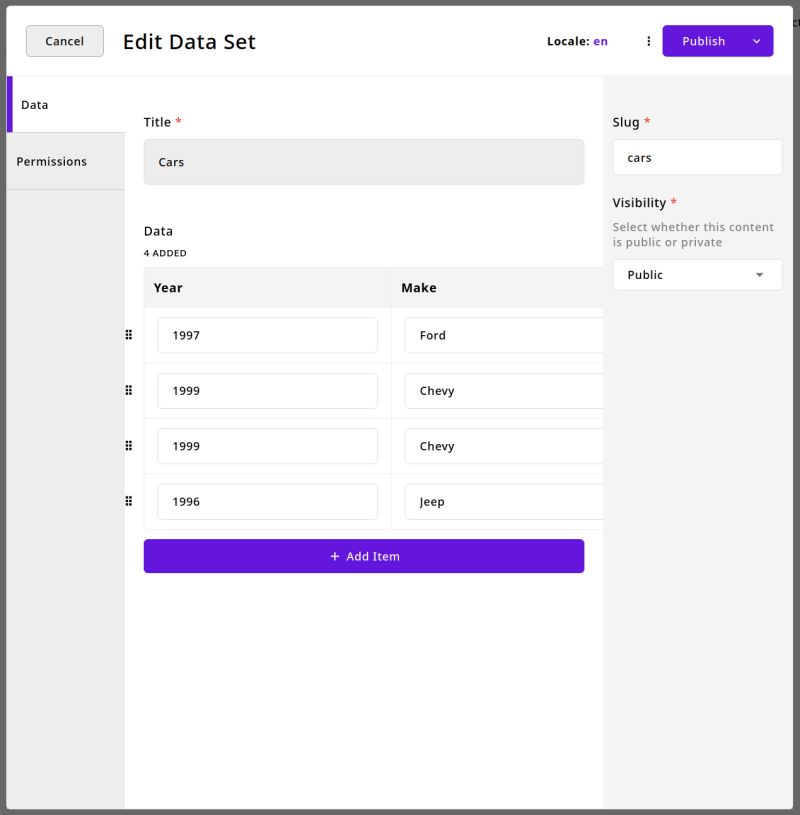Click the "en" locale link
The image size is (800, 815).
(x=600, y=41)
